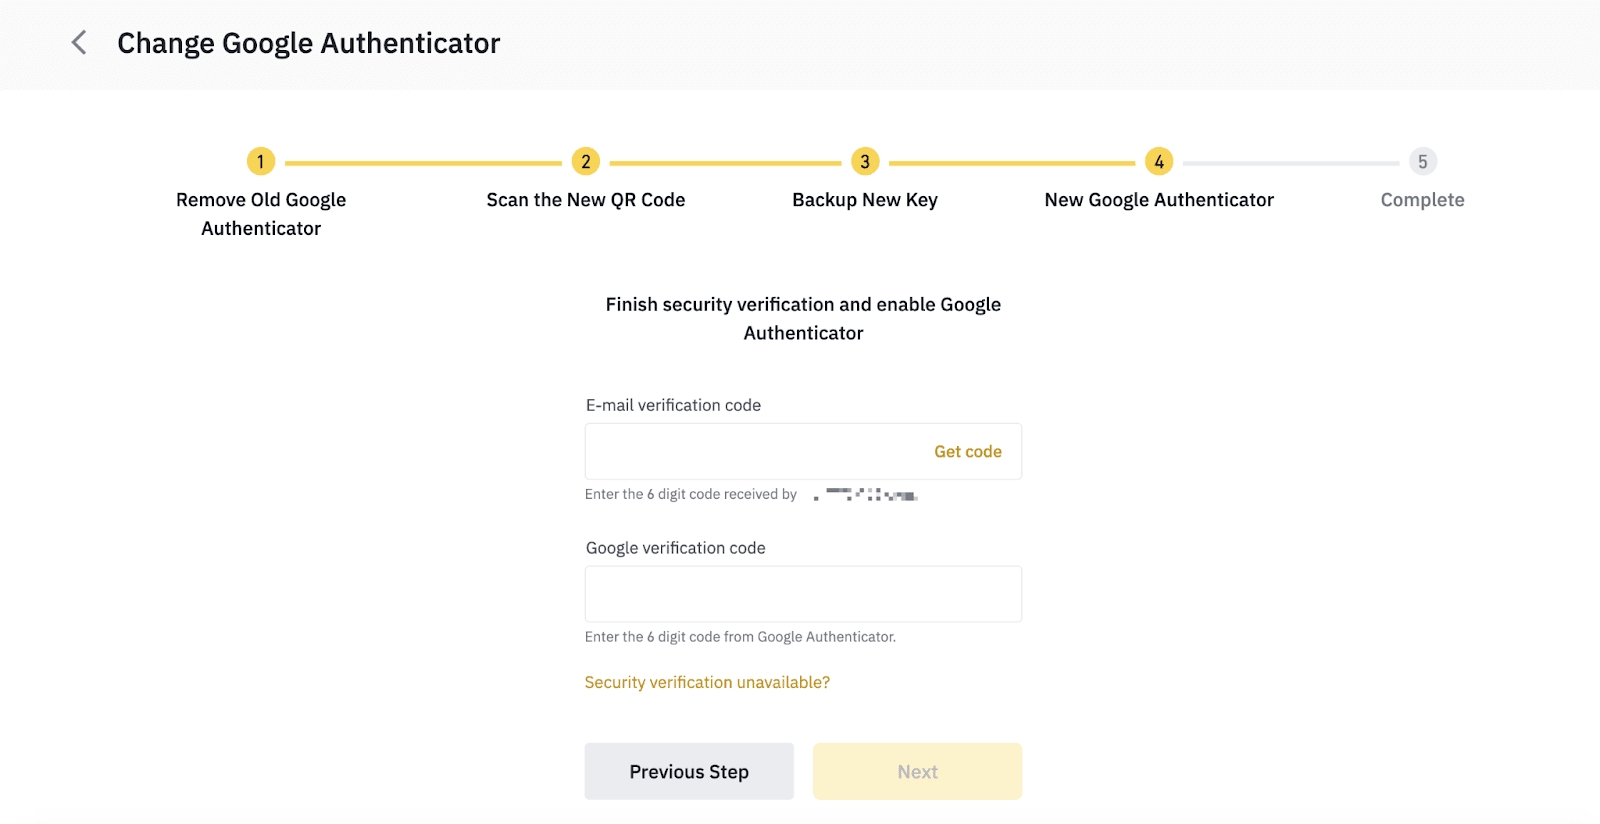Click the "Complete" step label

tap(1422, 200)
